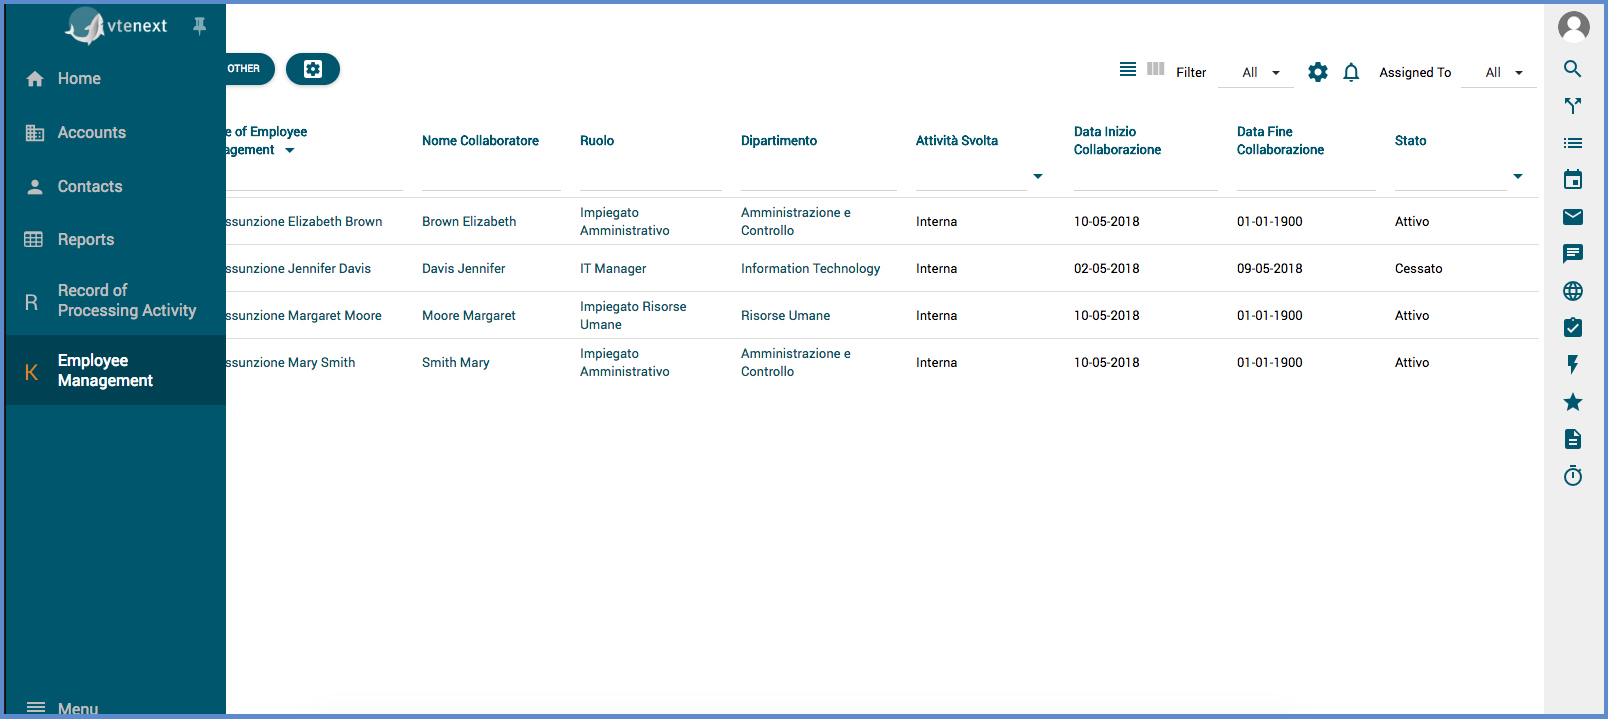Click 'Brown Elizabeth' name cell
This screenshot has width=1608, height=719.
coord(469,222)
